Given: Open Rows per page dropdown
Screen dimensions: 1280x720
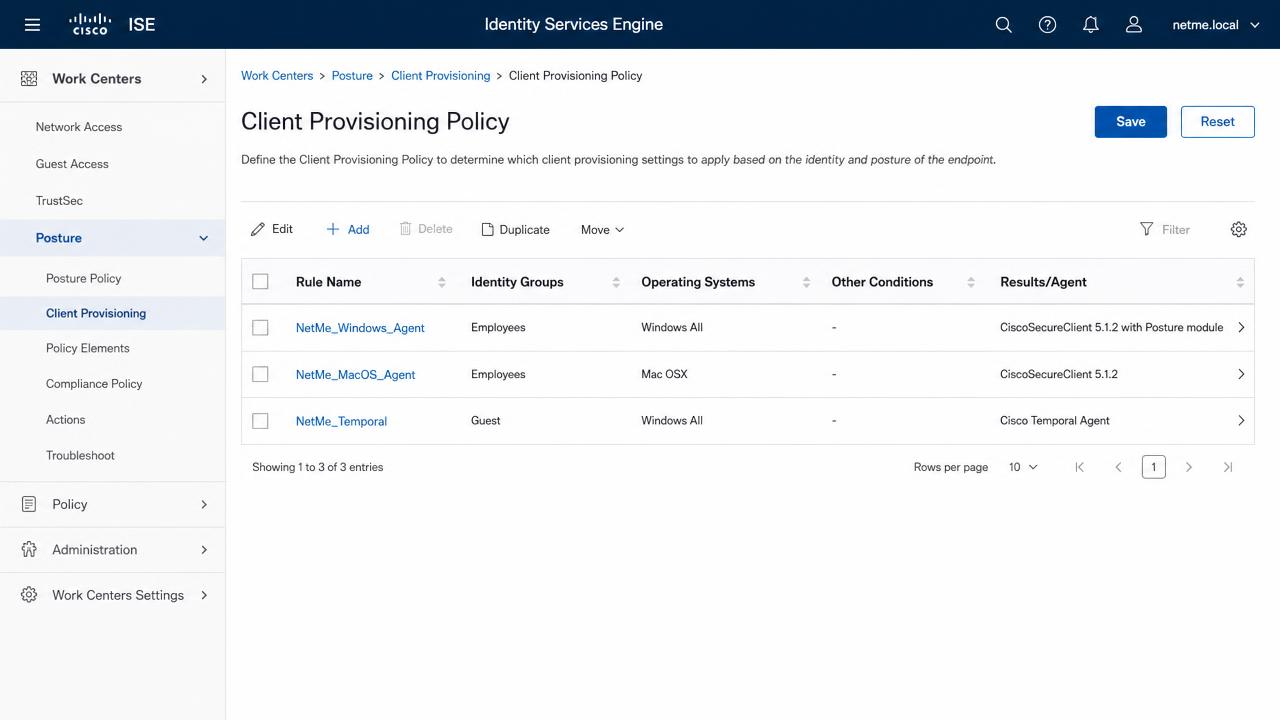Looking at the screenshot, I should (x=1023, y=467).
